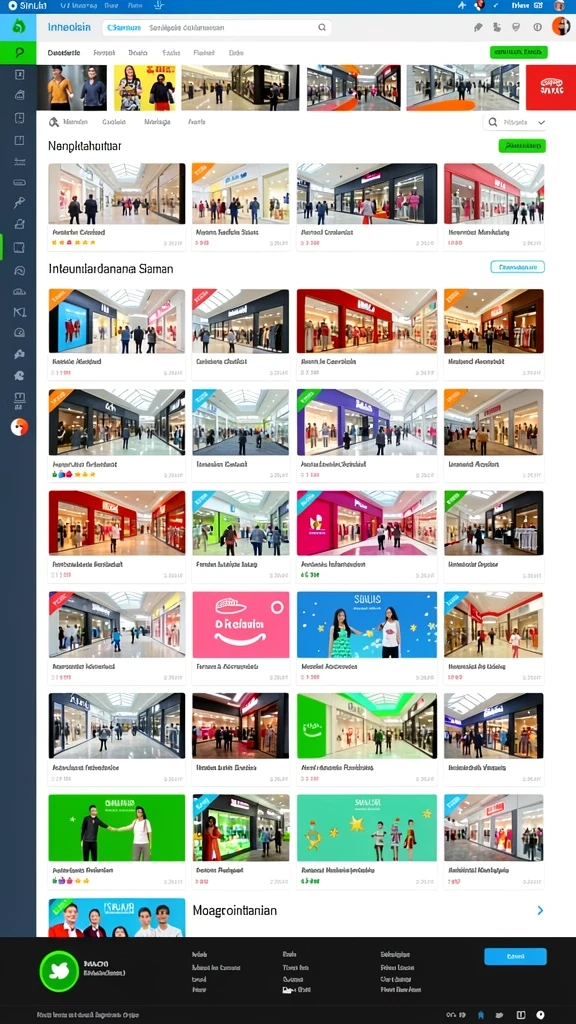This screenshot has height=1024, width=576.
Task: Click the Inteuniardanana Saman section heading
Action: click(x=110, y=268)
